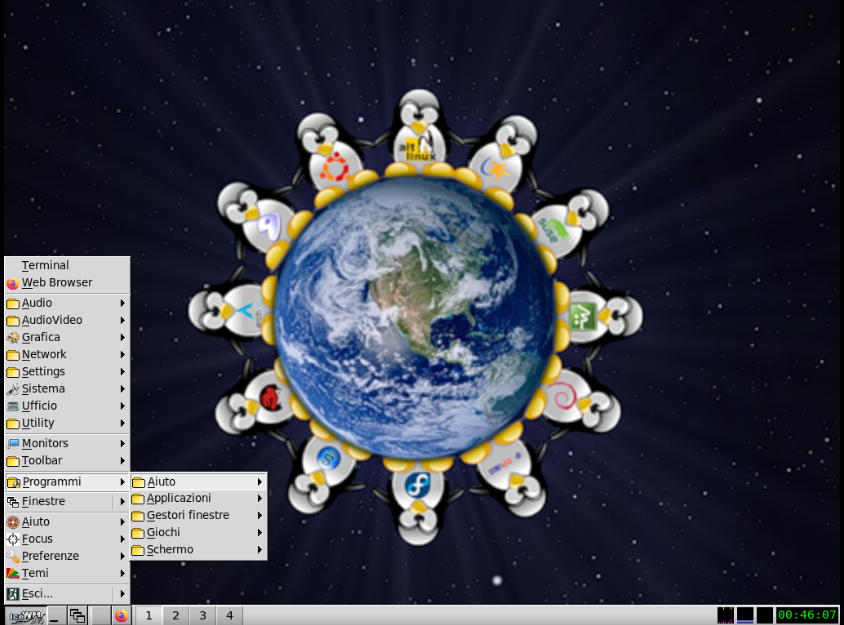This screenshot has height=625, width=844.
Task: Switch to workspace 2
Action: 175,616
